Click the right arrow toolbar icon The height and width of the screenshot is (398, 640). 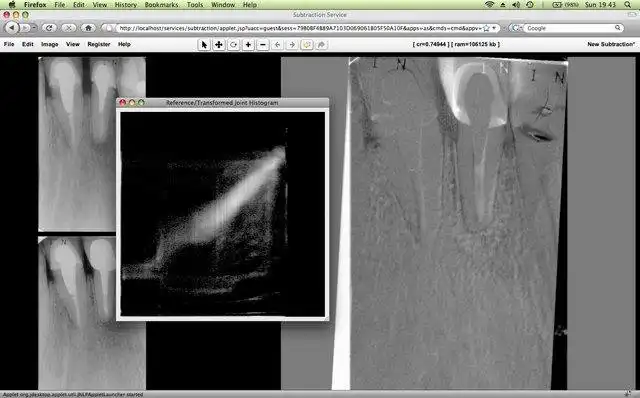point(292,44)
